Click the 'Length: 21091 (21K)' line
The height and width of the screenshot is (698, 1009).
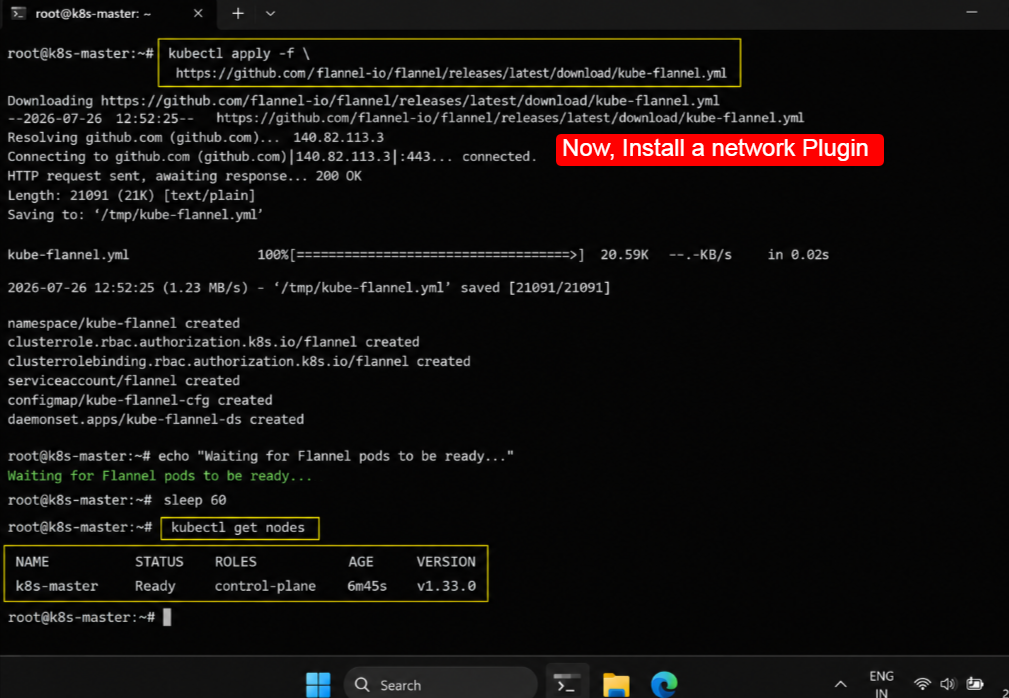(x=131, y=196)
